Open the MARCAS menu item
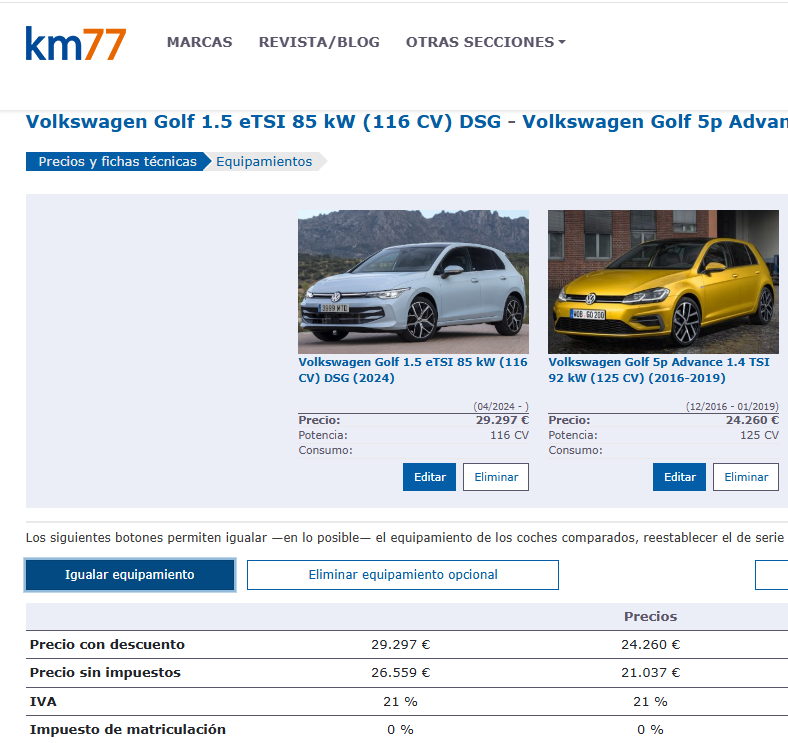This screenshot has width=788, height=743. (x=200, y=42)
